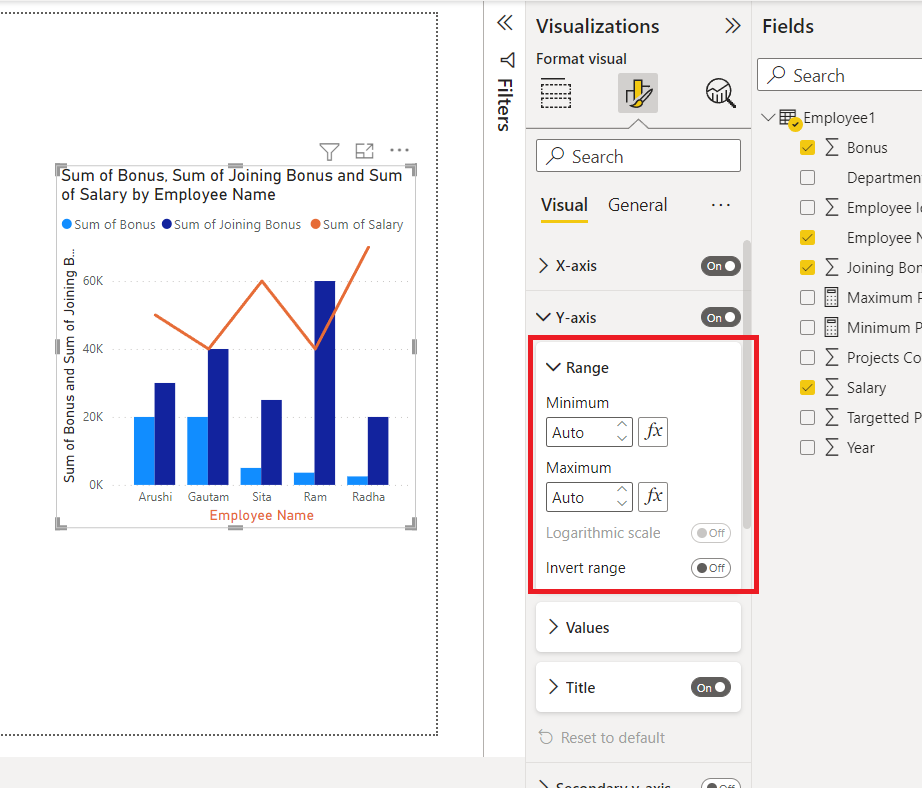Toggle the Y-axis switch off

tap(720, 318)
